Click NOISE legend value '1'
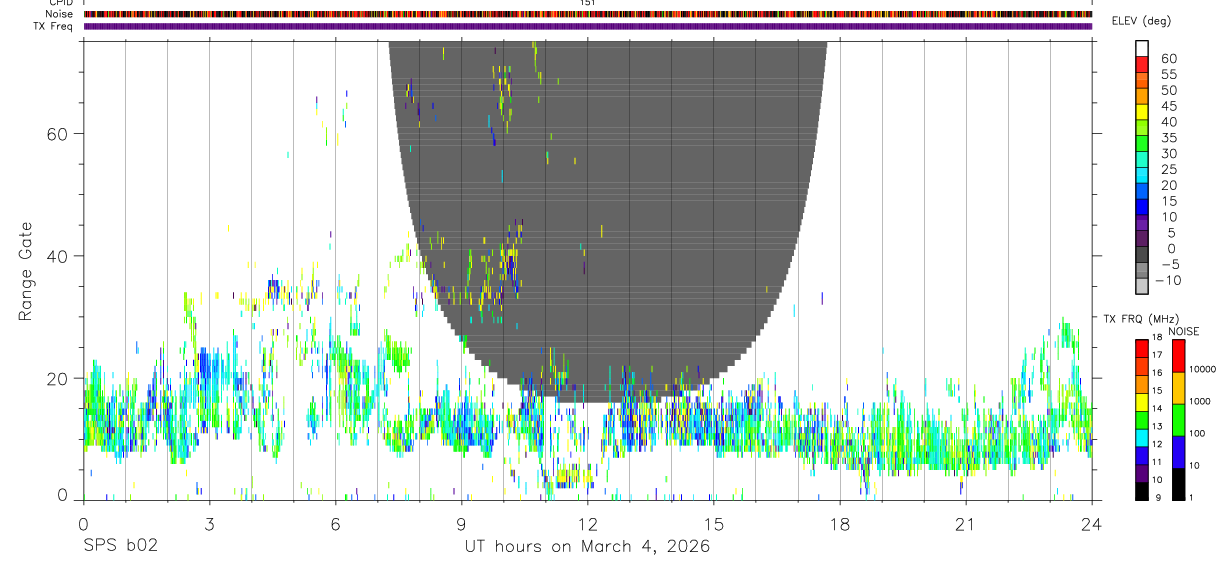 (1193, 497)
